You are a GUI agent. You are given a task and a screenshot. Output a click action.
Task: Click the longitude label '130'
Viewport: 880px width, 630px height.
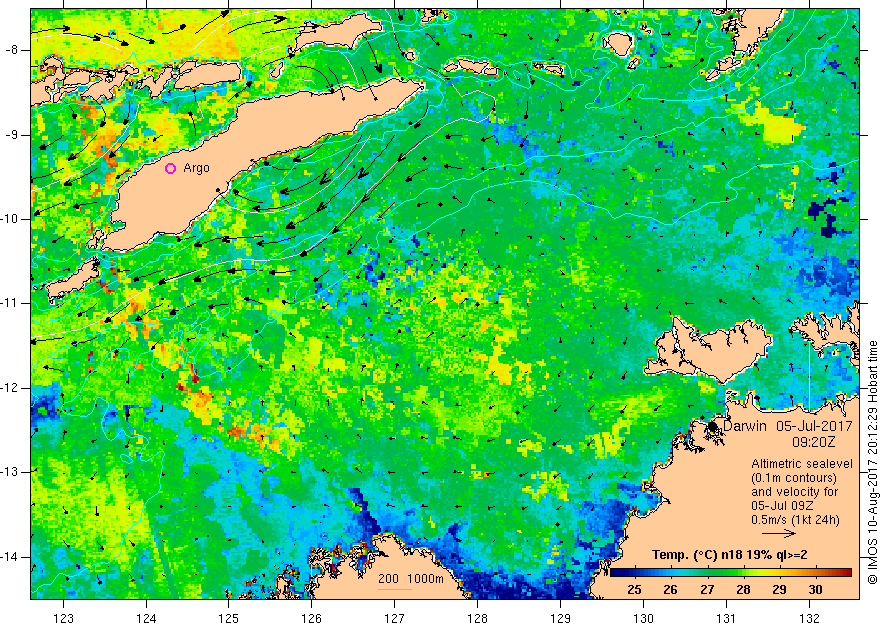pyautogui.click(x=643, y=618)
